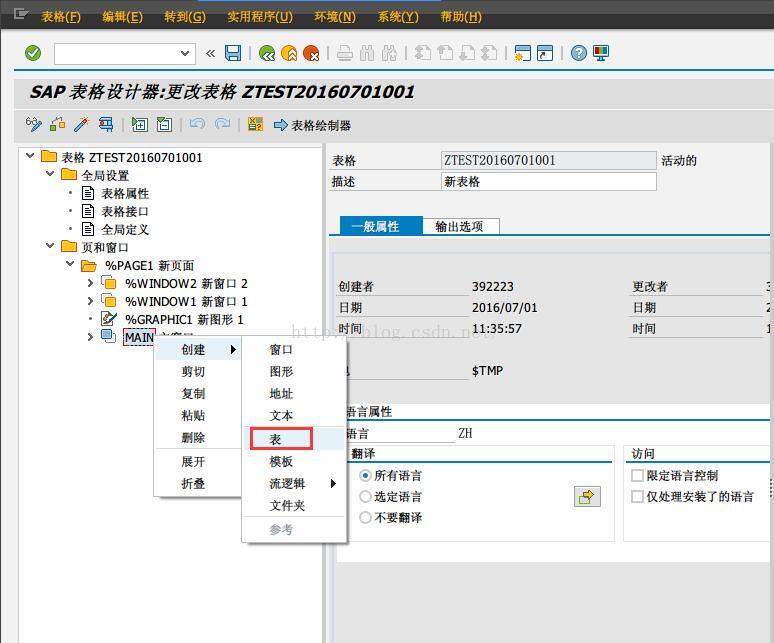
Task: Click the Generate Shortcut icon
Action: point(545,53)
